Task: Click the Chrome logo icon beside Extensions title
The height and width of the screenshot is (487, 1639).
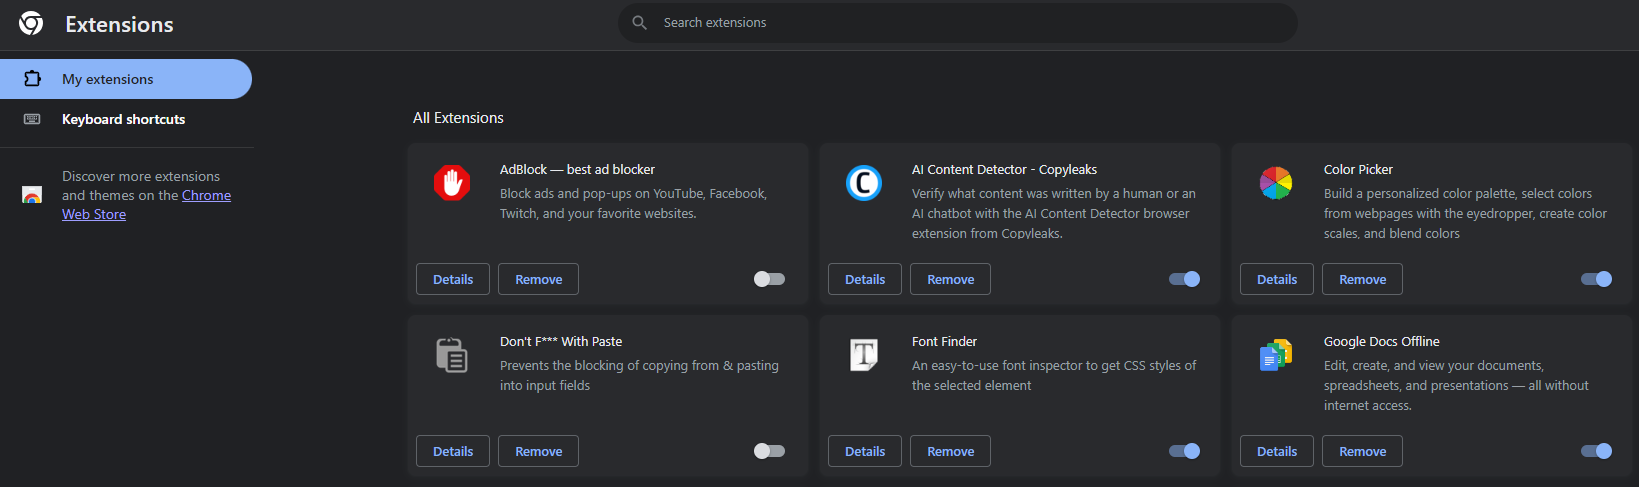Action: tap(31, 23)
